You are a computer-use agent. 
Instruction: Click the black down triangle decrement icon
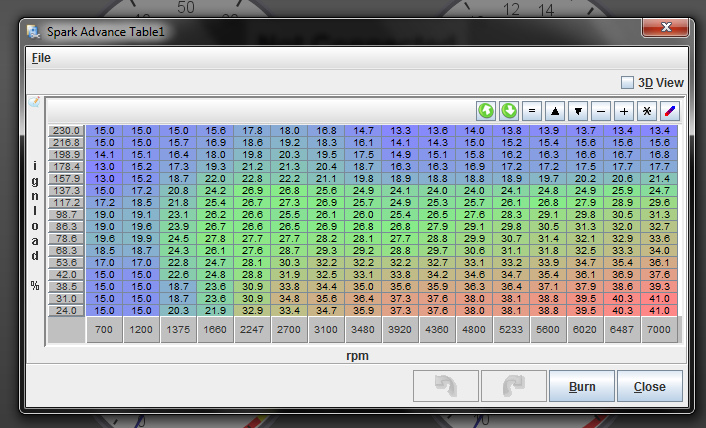(578, 110)
